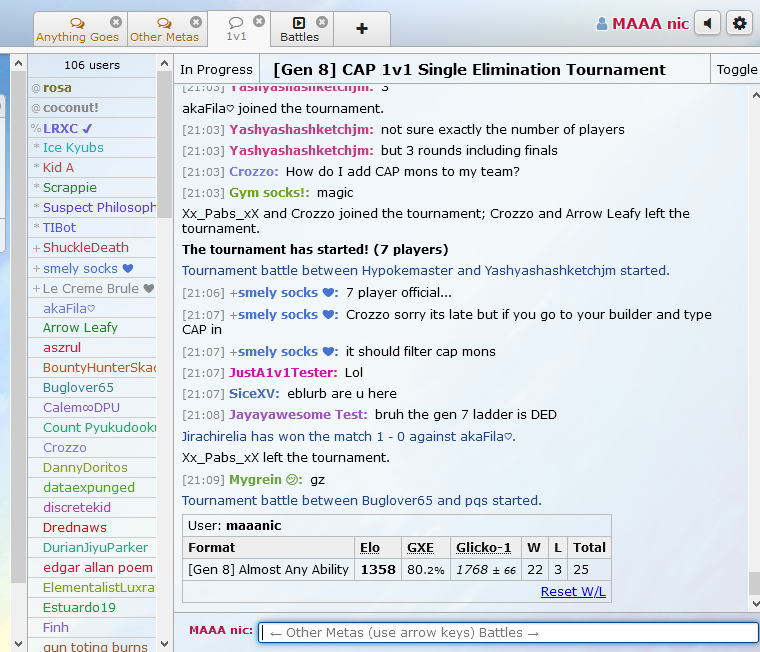Select user rosa in the user list
The width and height of the screenshot is (760, 652).
92,88
